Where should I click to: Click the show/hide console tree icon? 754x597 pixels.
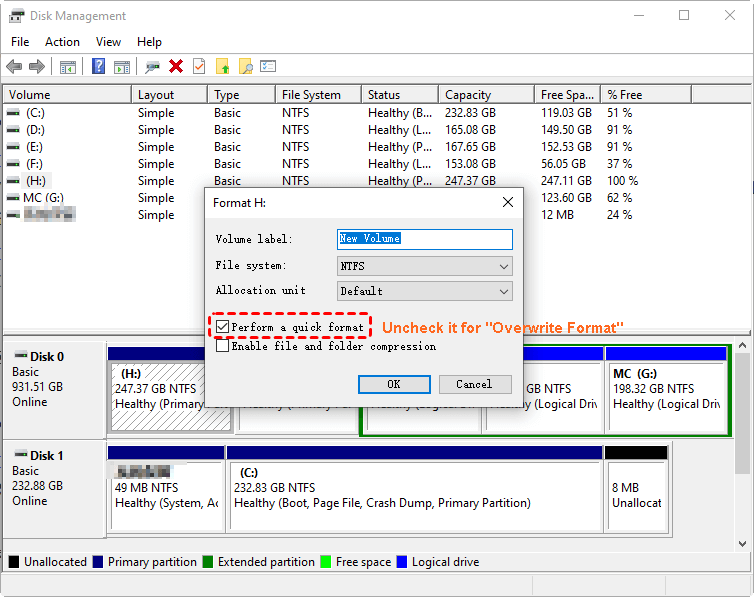[68, 67]
